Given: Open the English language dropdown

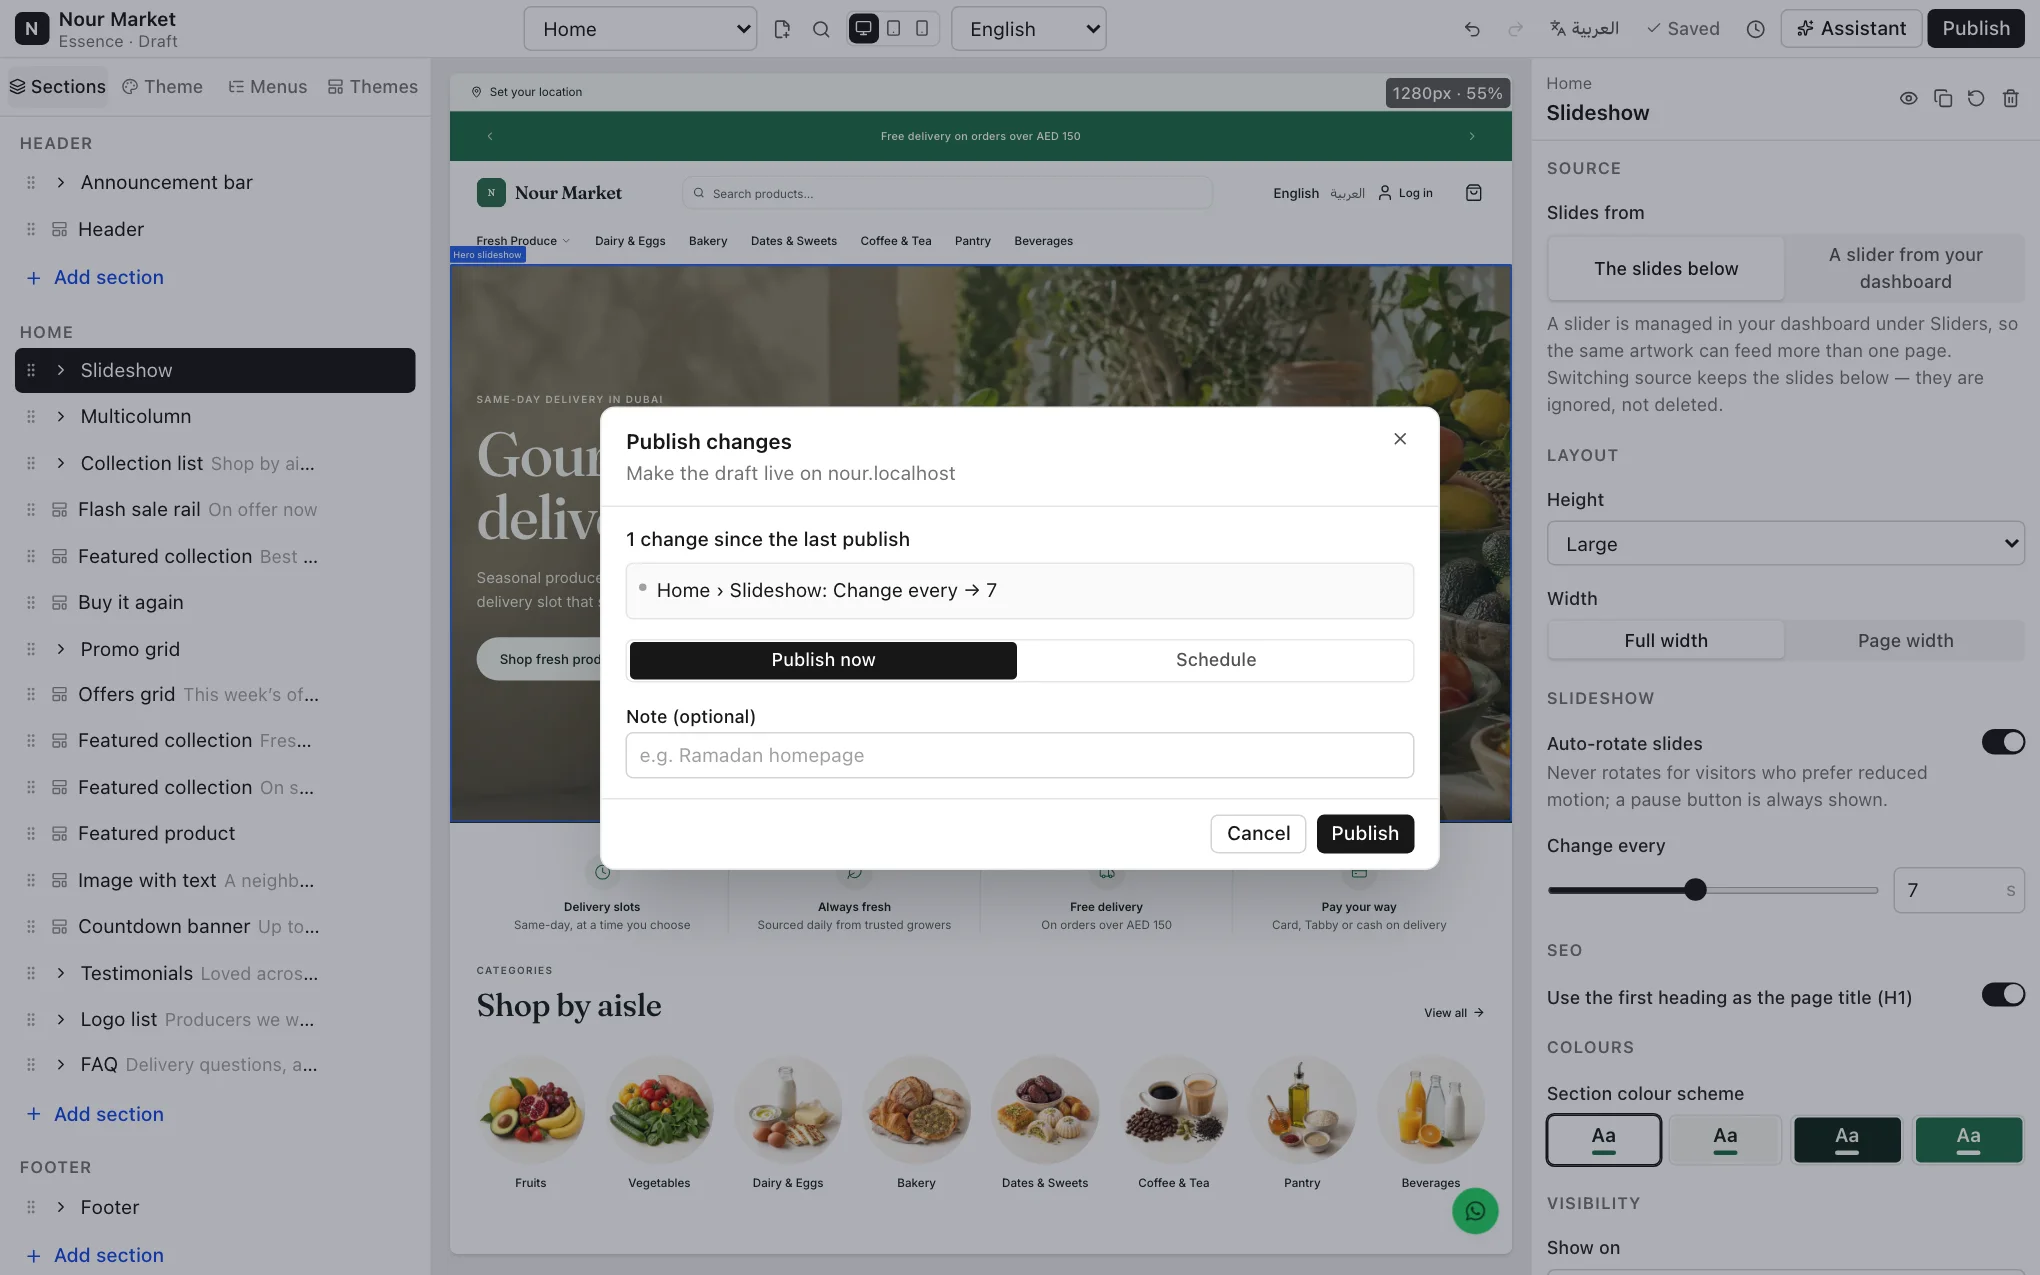Looking at the screenshot, I should click(x=1028, y=29).
